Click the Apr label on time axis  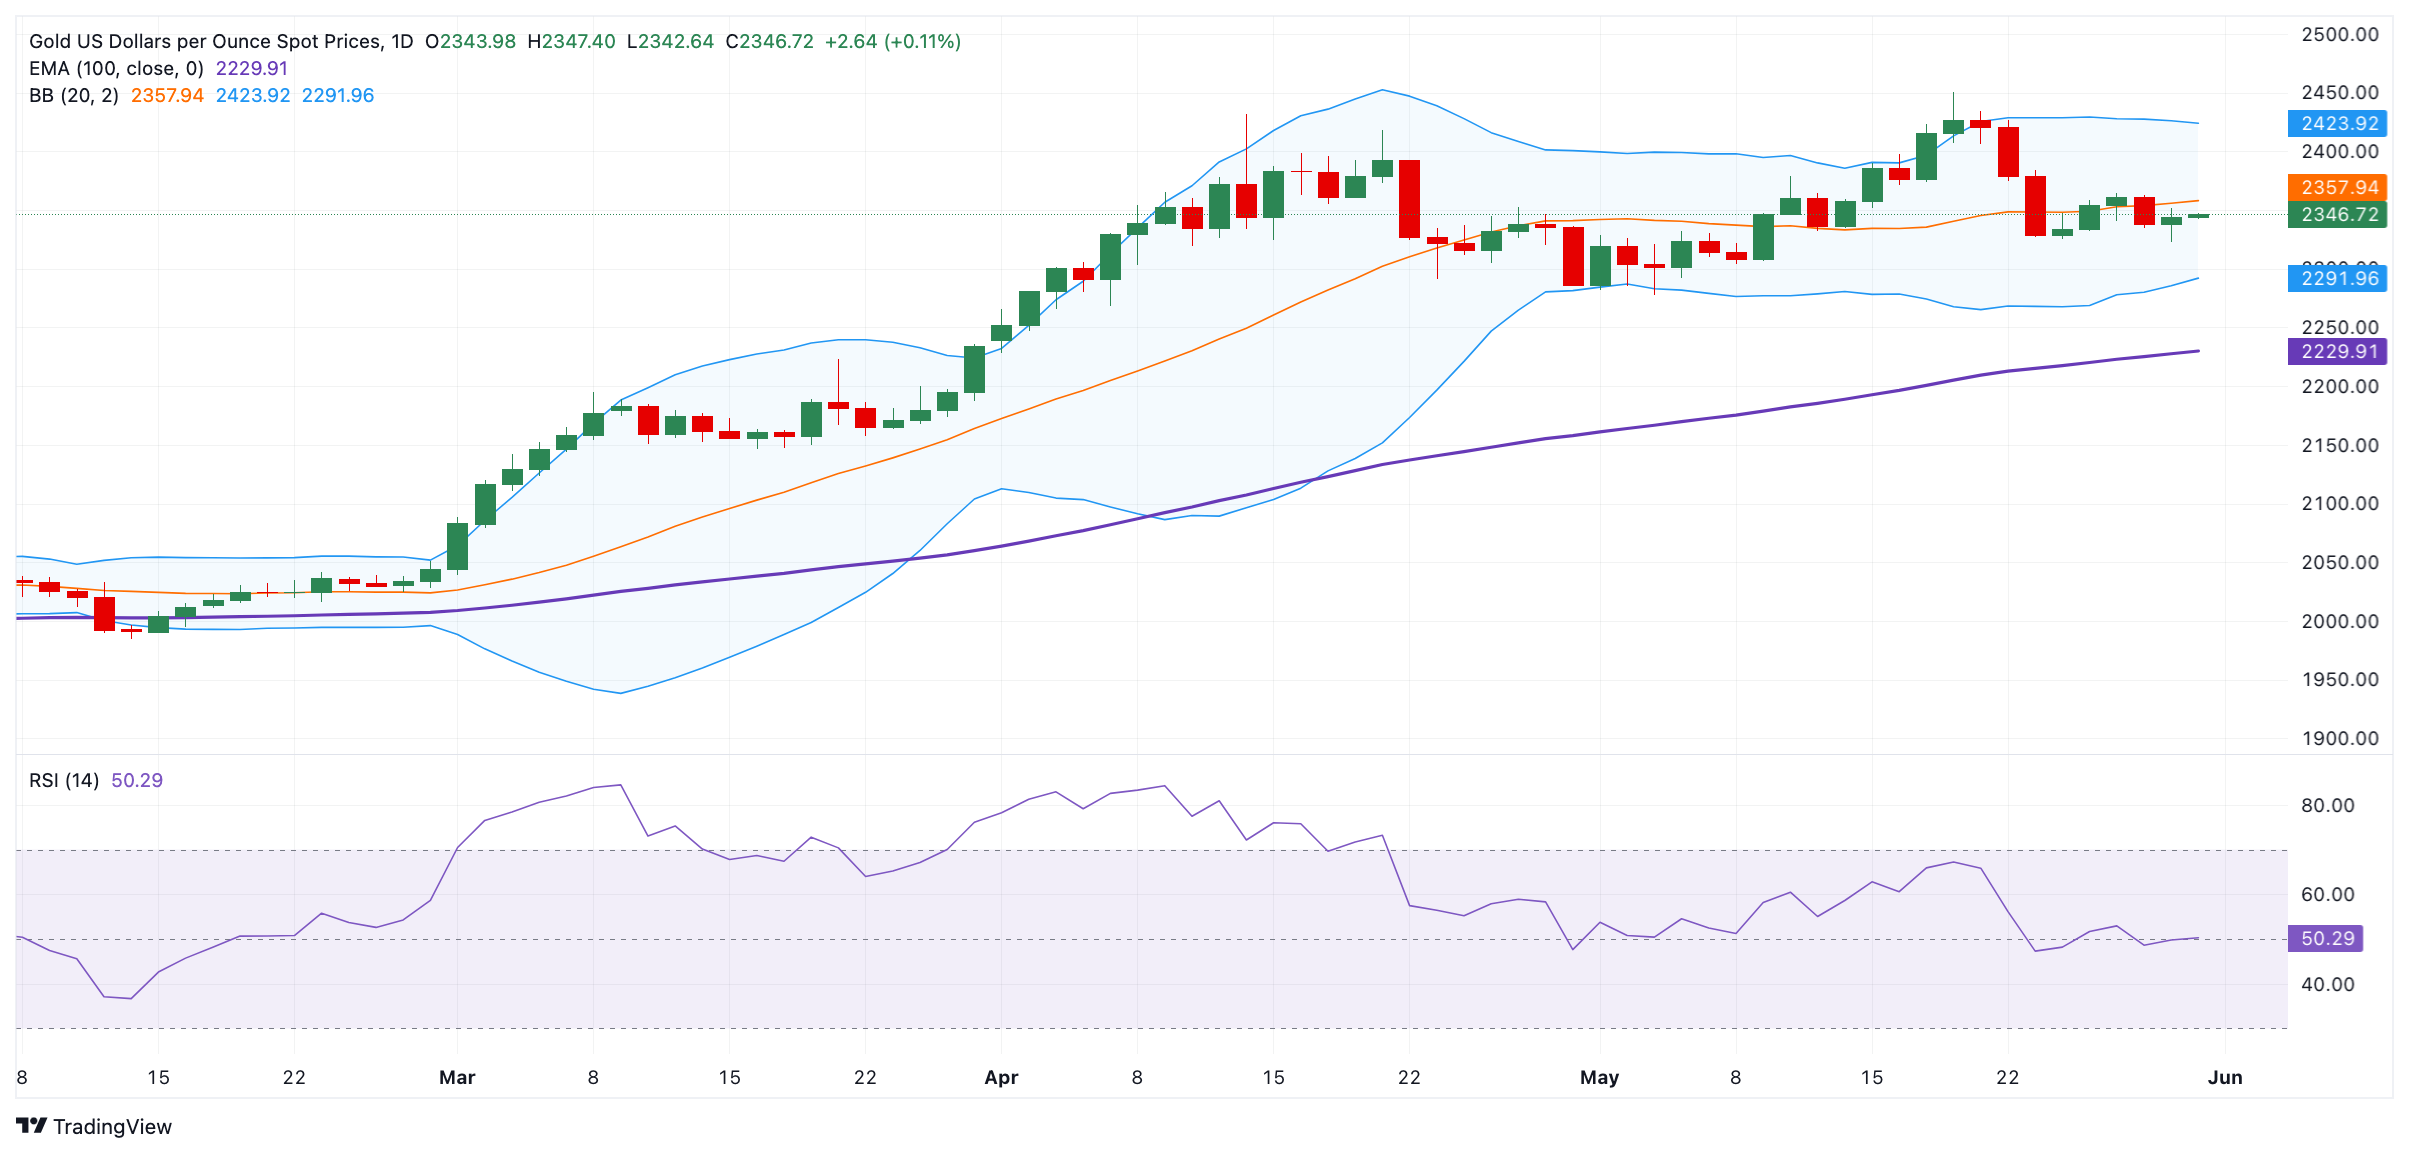pyautogui.click(x=1001, y=1077)
